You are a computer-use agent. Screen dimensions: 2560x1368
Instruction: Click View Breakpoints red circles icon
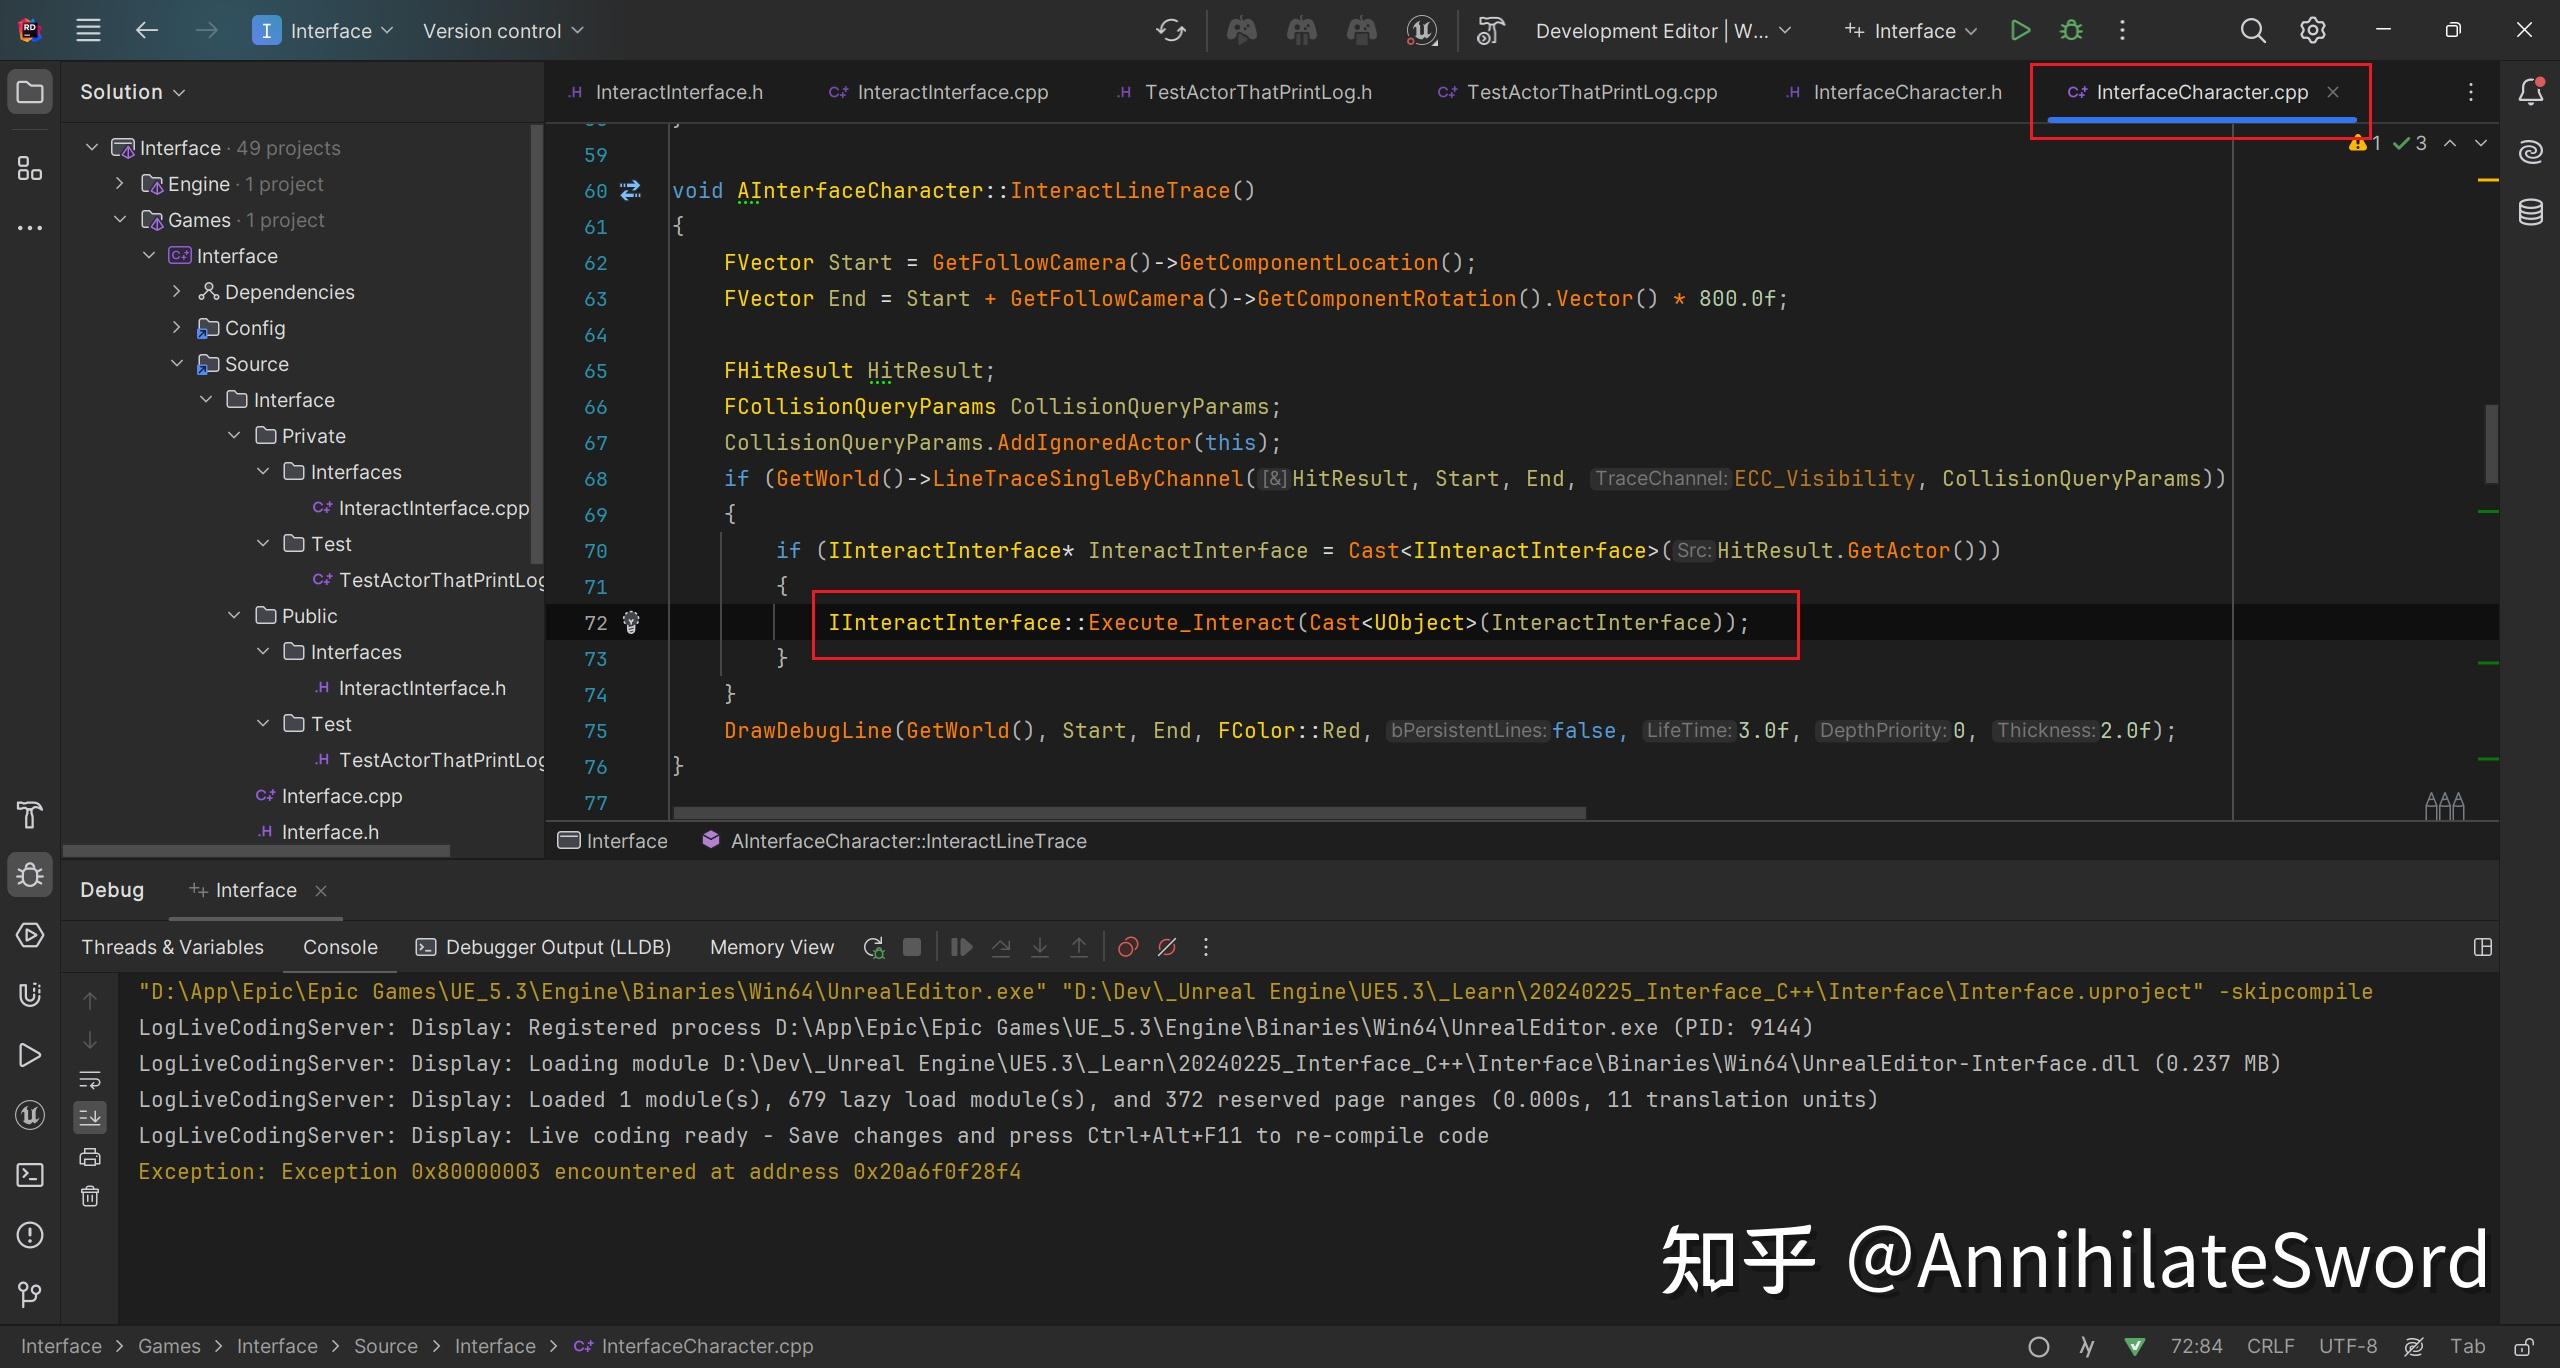(1128, 947)
